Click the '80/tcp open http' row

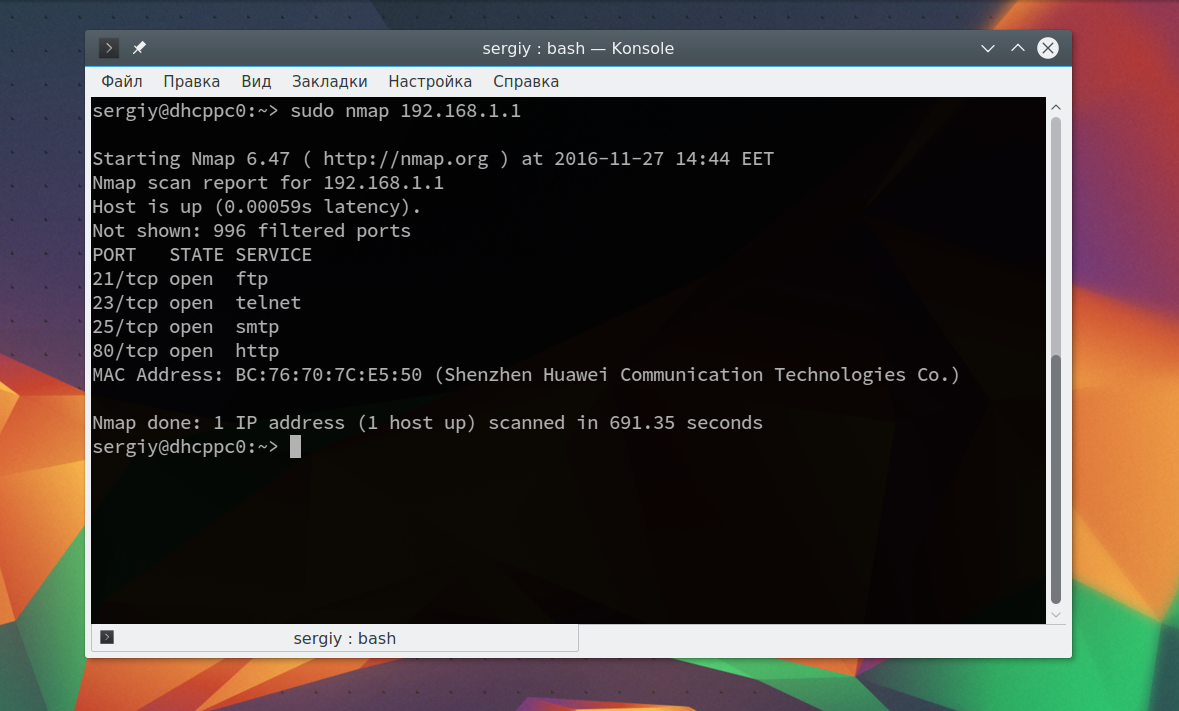click(185, 351)
